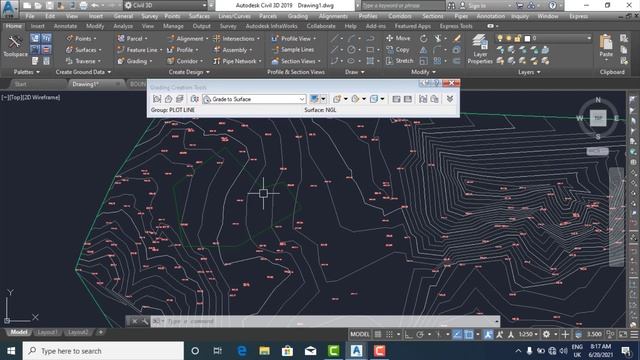This screenshot has width=640, height=360.
Task: Open the Grading menu in menu bar
Action: point(298,16)
